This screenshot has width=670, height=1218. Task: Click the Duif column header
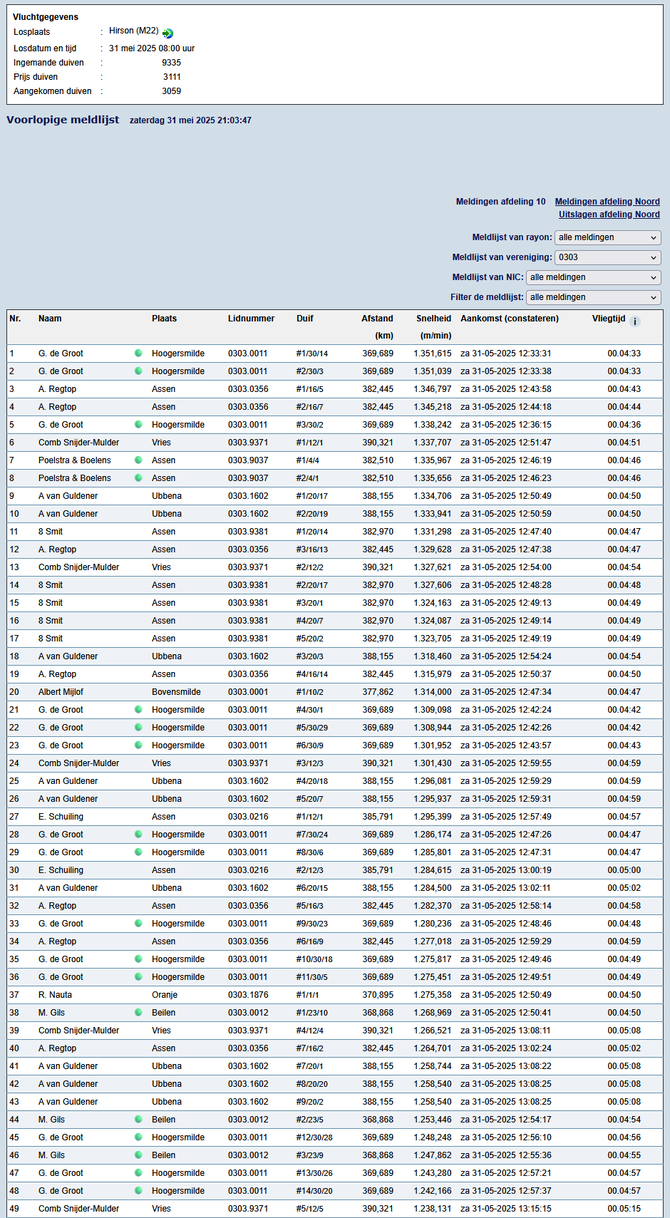[x=305, y=318]
